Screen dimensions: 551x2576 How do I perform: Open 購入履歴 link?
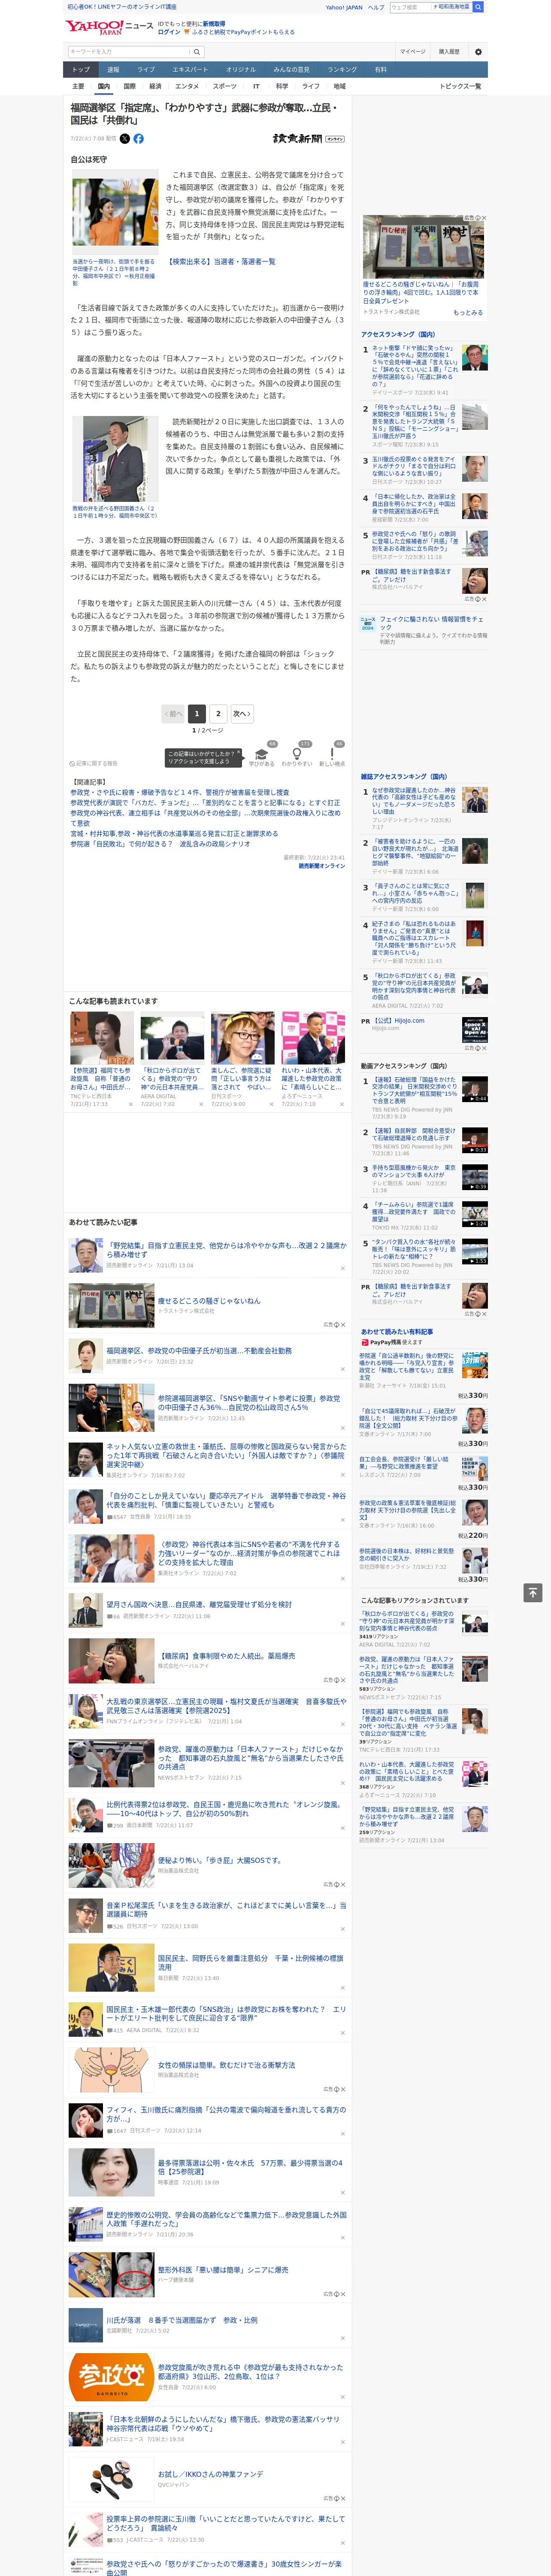coord(449,51)
